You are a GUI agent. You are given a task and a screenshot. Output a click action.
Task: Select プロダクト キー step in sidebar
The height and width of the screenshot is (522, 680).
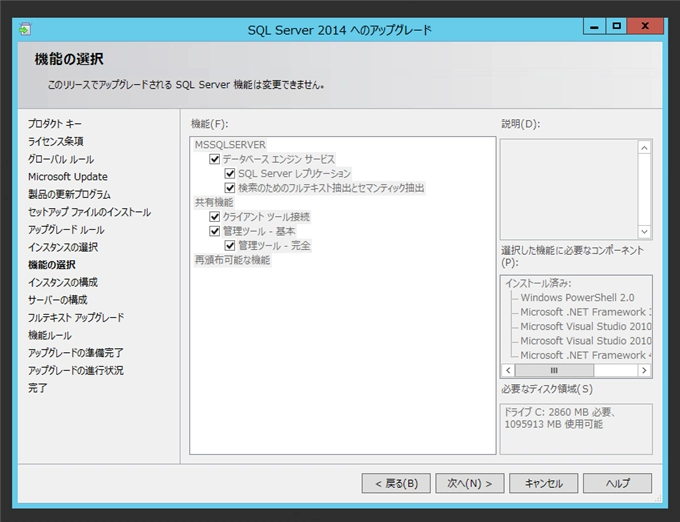pyautogui.click(x=55, y=124)
